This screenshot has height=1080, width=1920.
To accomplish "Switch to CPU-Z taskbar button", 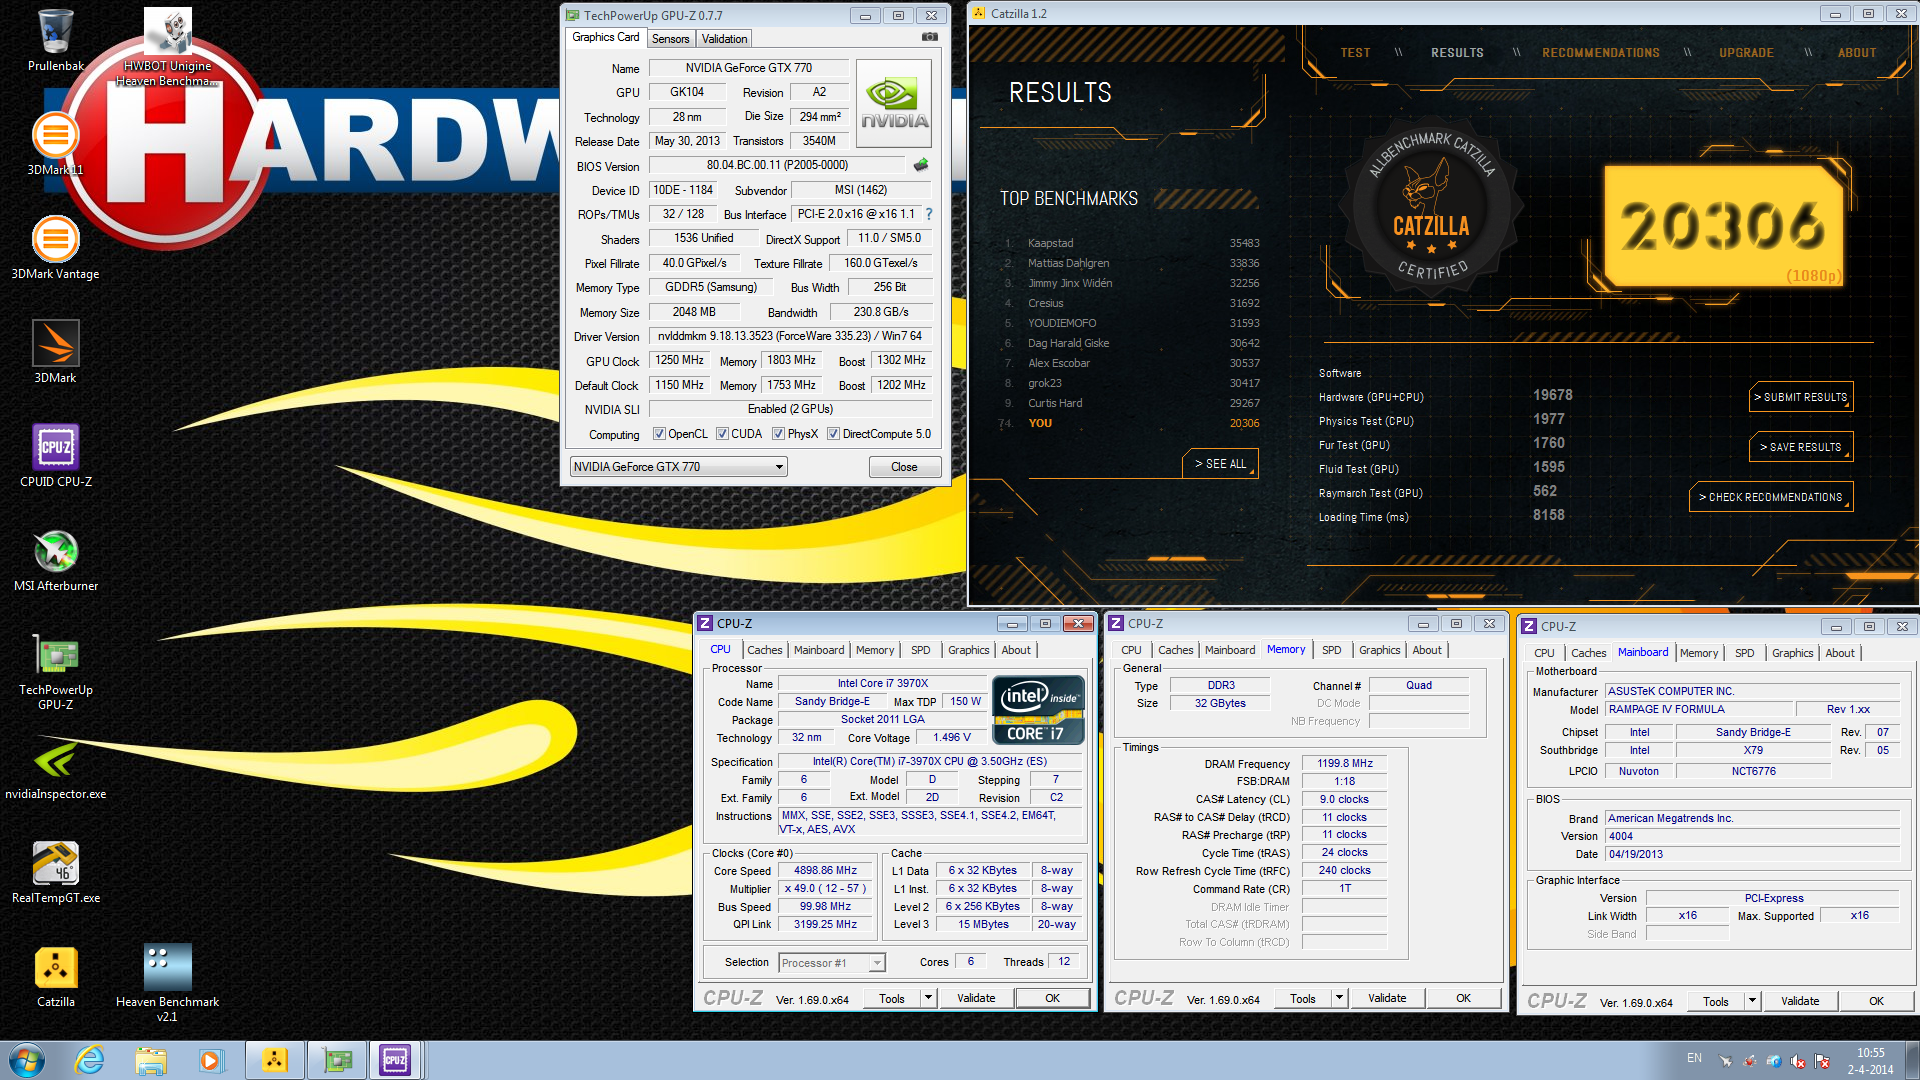I will click(396, 1060).
